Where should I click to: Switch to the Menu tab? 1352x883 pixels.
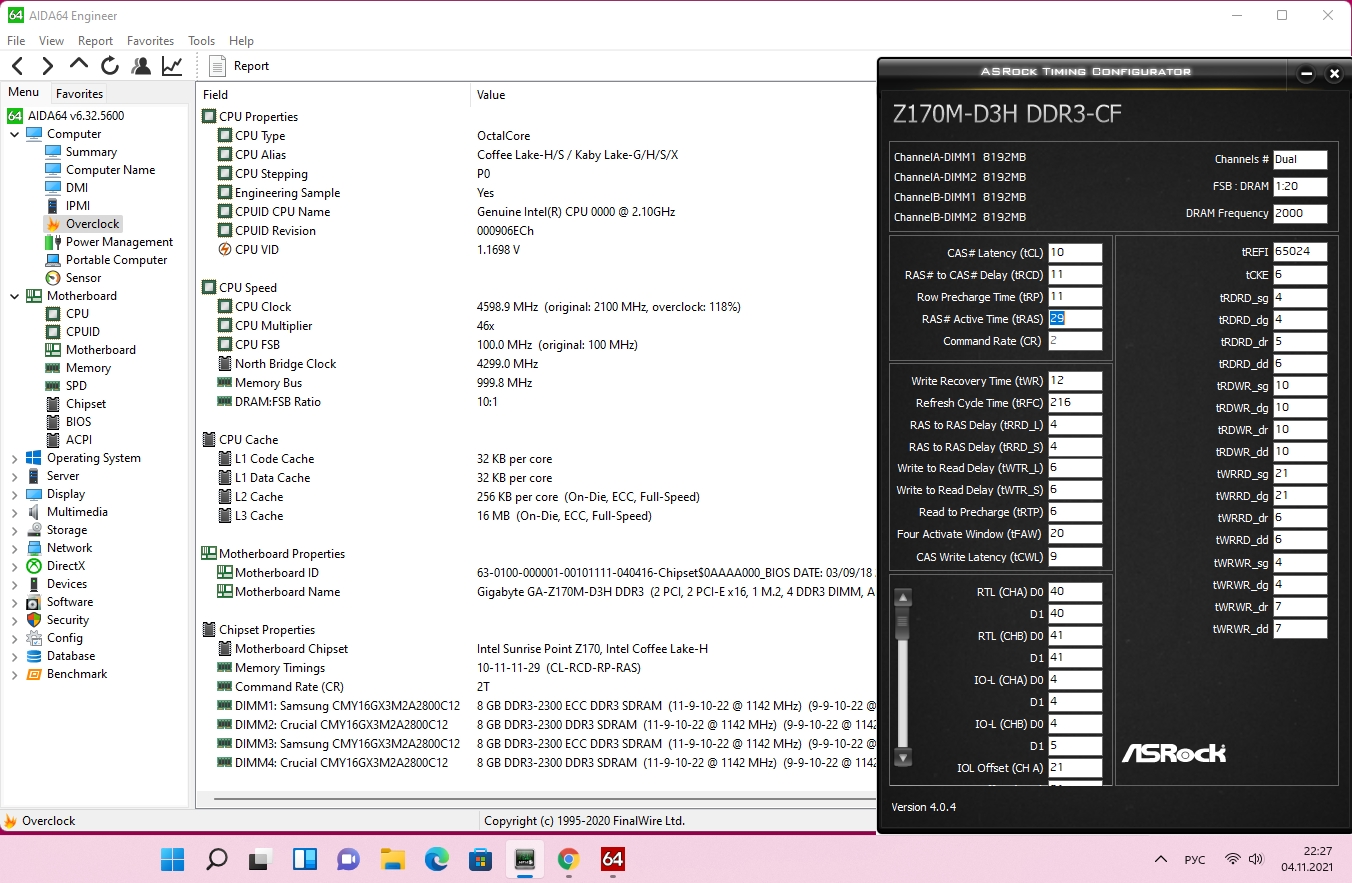click(24, 93)
